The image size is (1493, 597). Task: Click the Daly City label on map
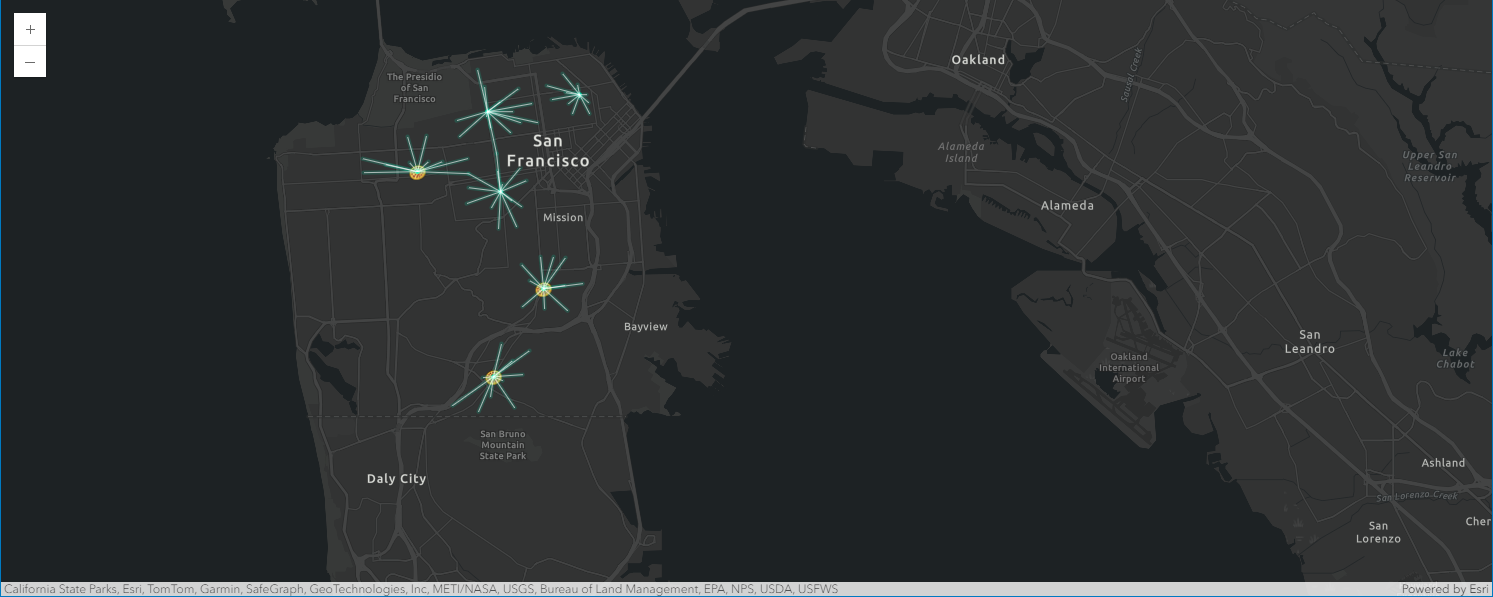pos(396,478)
